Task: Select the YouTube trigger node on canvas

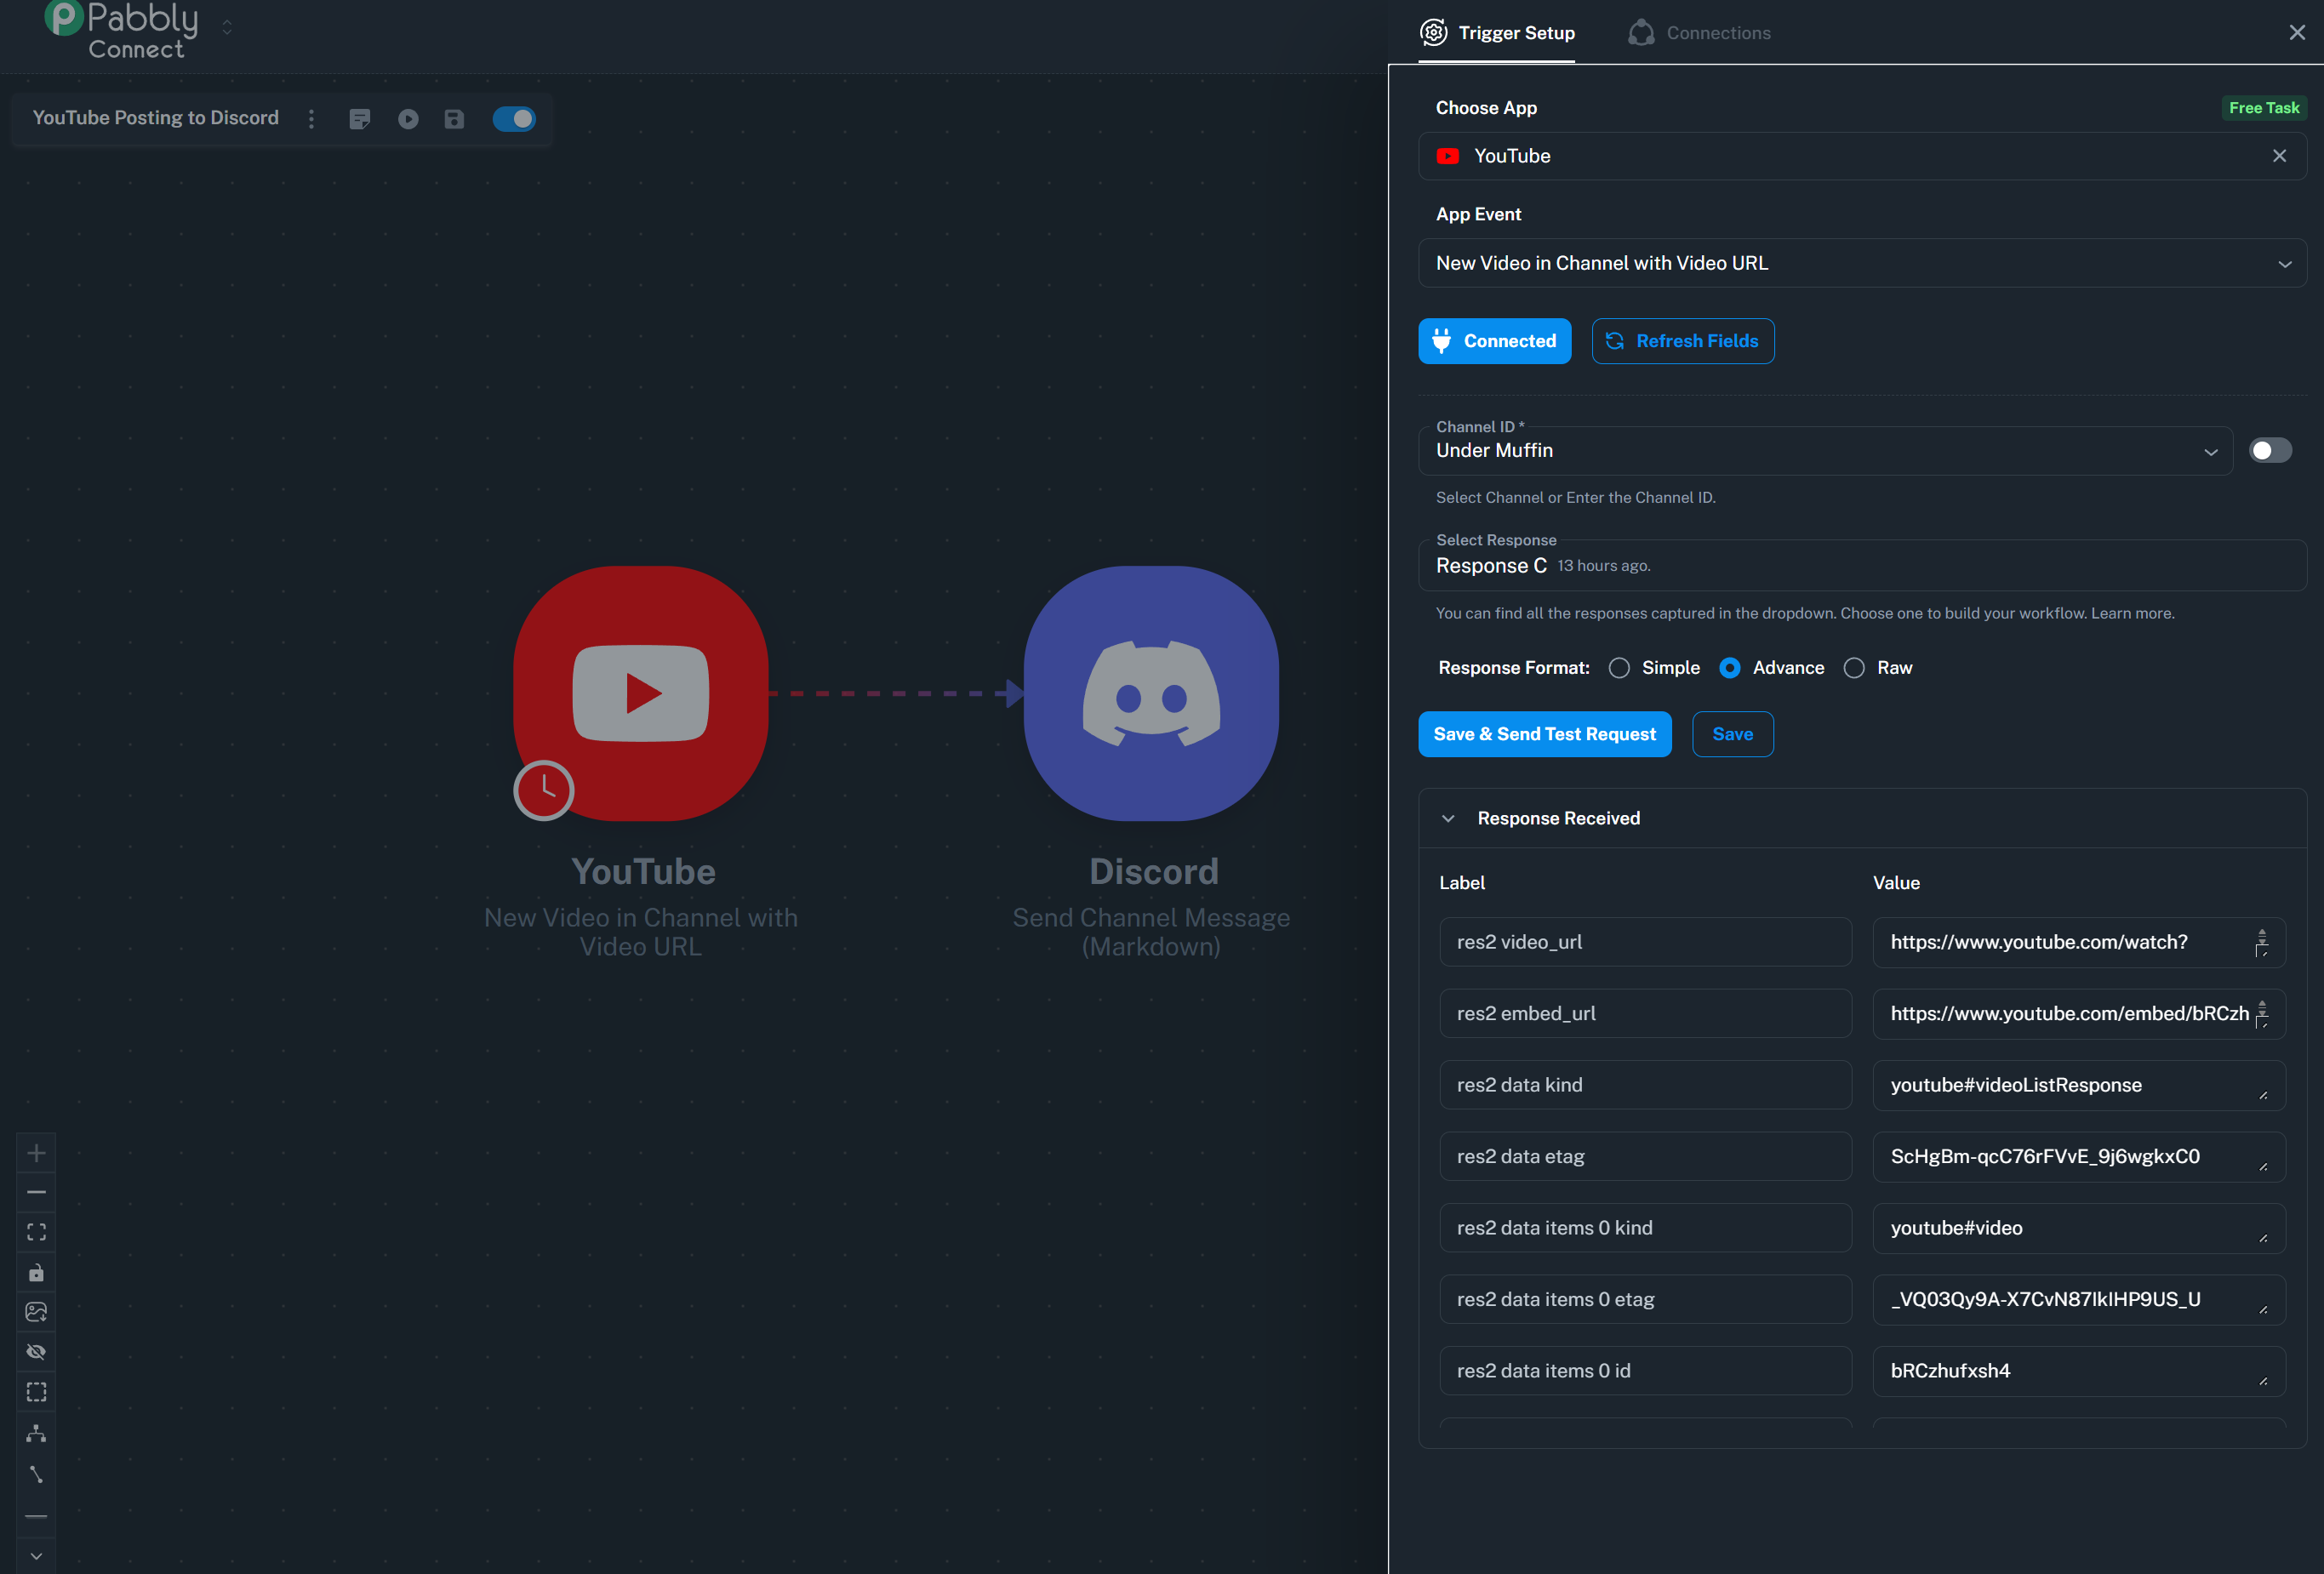Action: coord(641,693)
